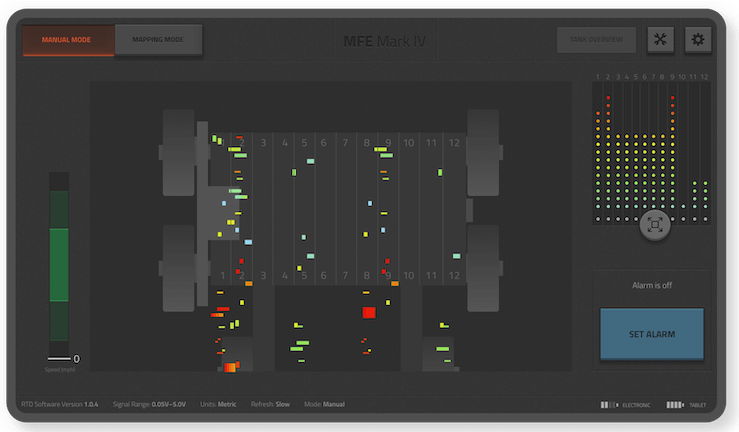Screen dimensions: 739x432
Task: Click bottom-row channel 10 label on scanner map
Action: point(409,276)
